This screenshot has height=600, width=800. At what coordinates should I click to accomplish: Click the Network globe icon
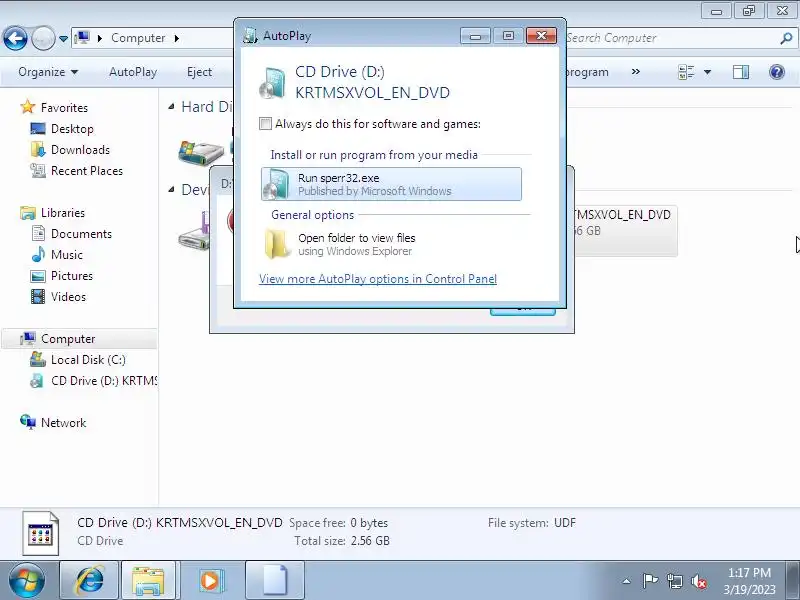[28, 422]
